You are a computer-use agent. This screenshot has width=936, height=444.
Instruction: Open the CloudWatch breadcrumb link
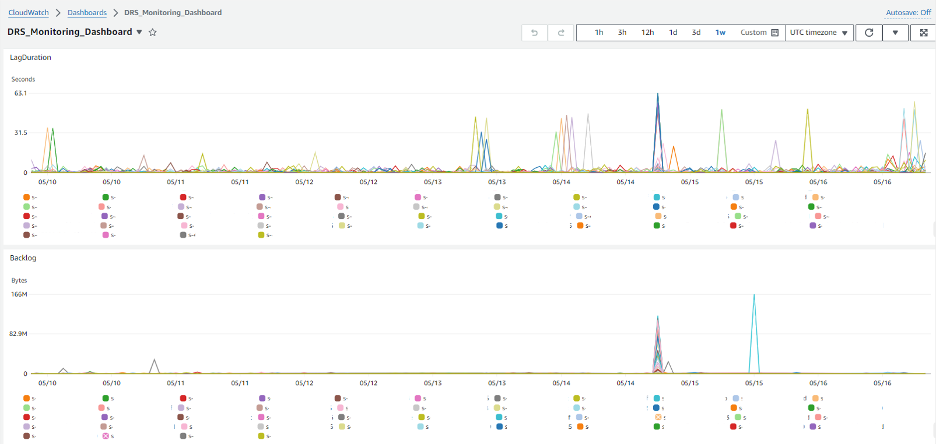pos(28,12)
